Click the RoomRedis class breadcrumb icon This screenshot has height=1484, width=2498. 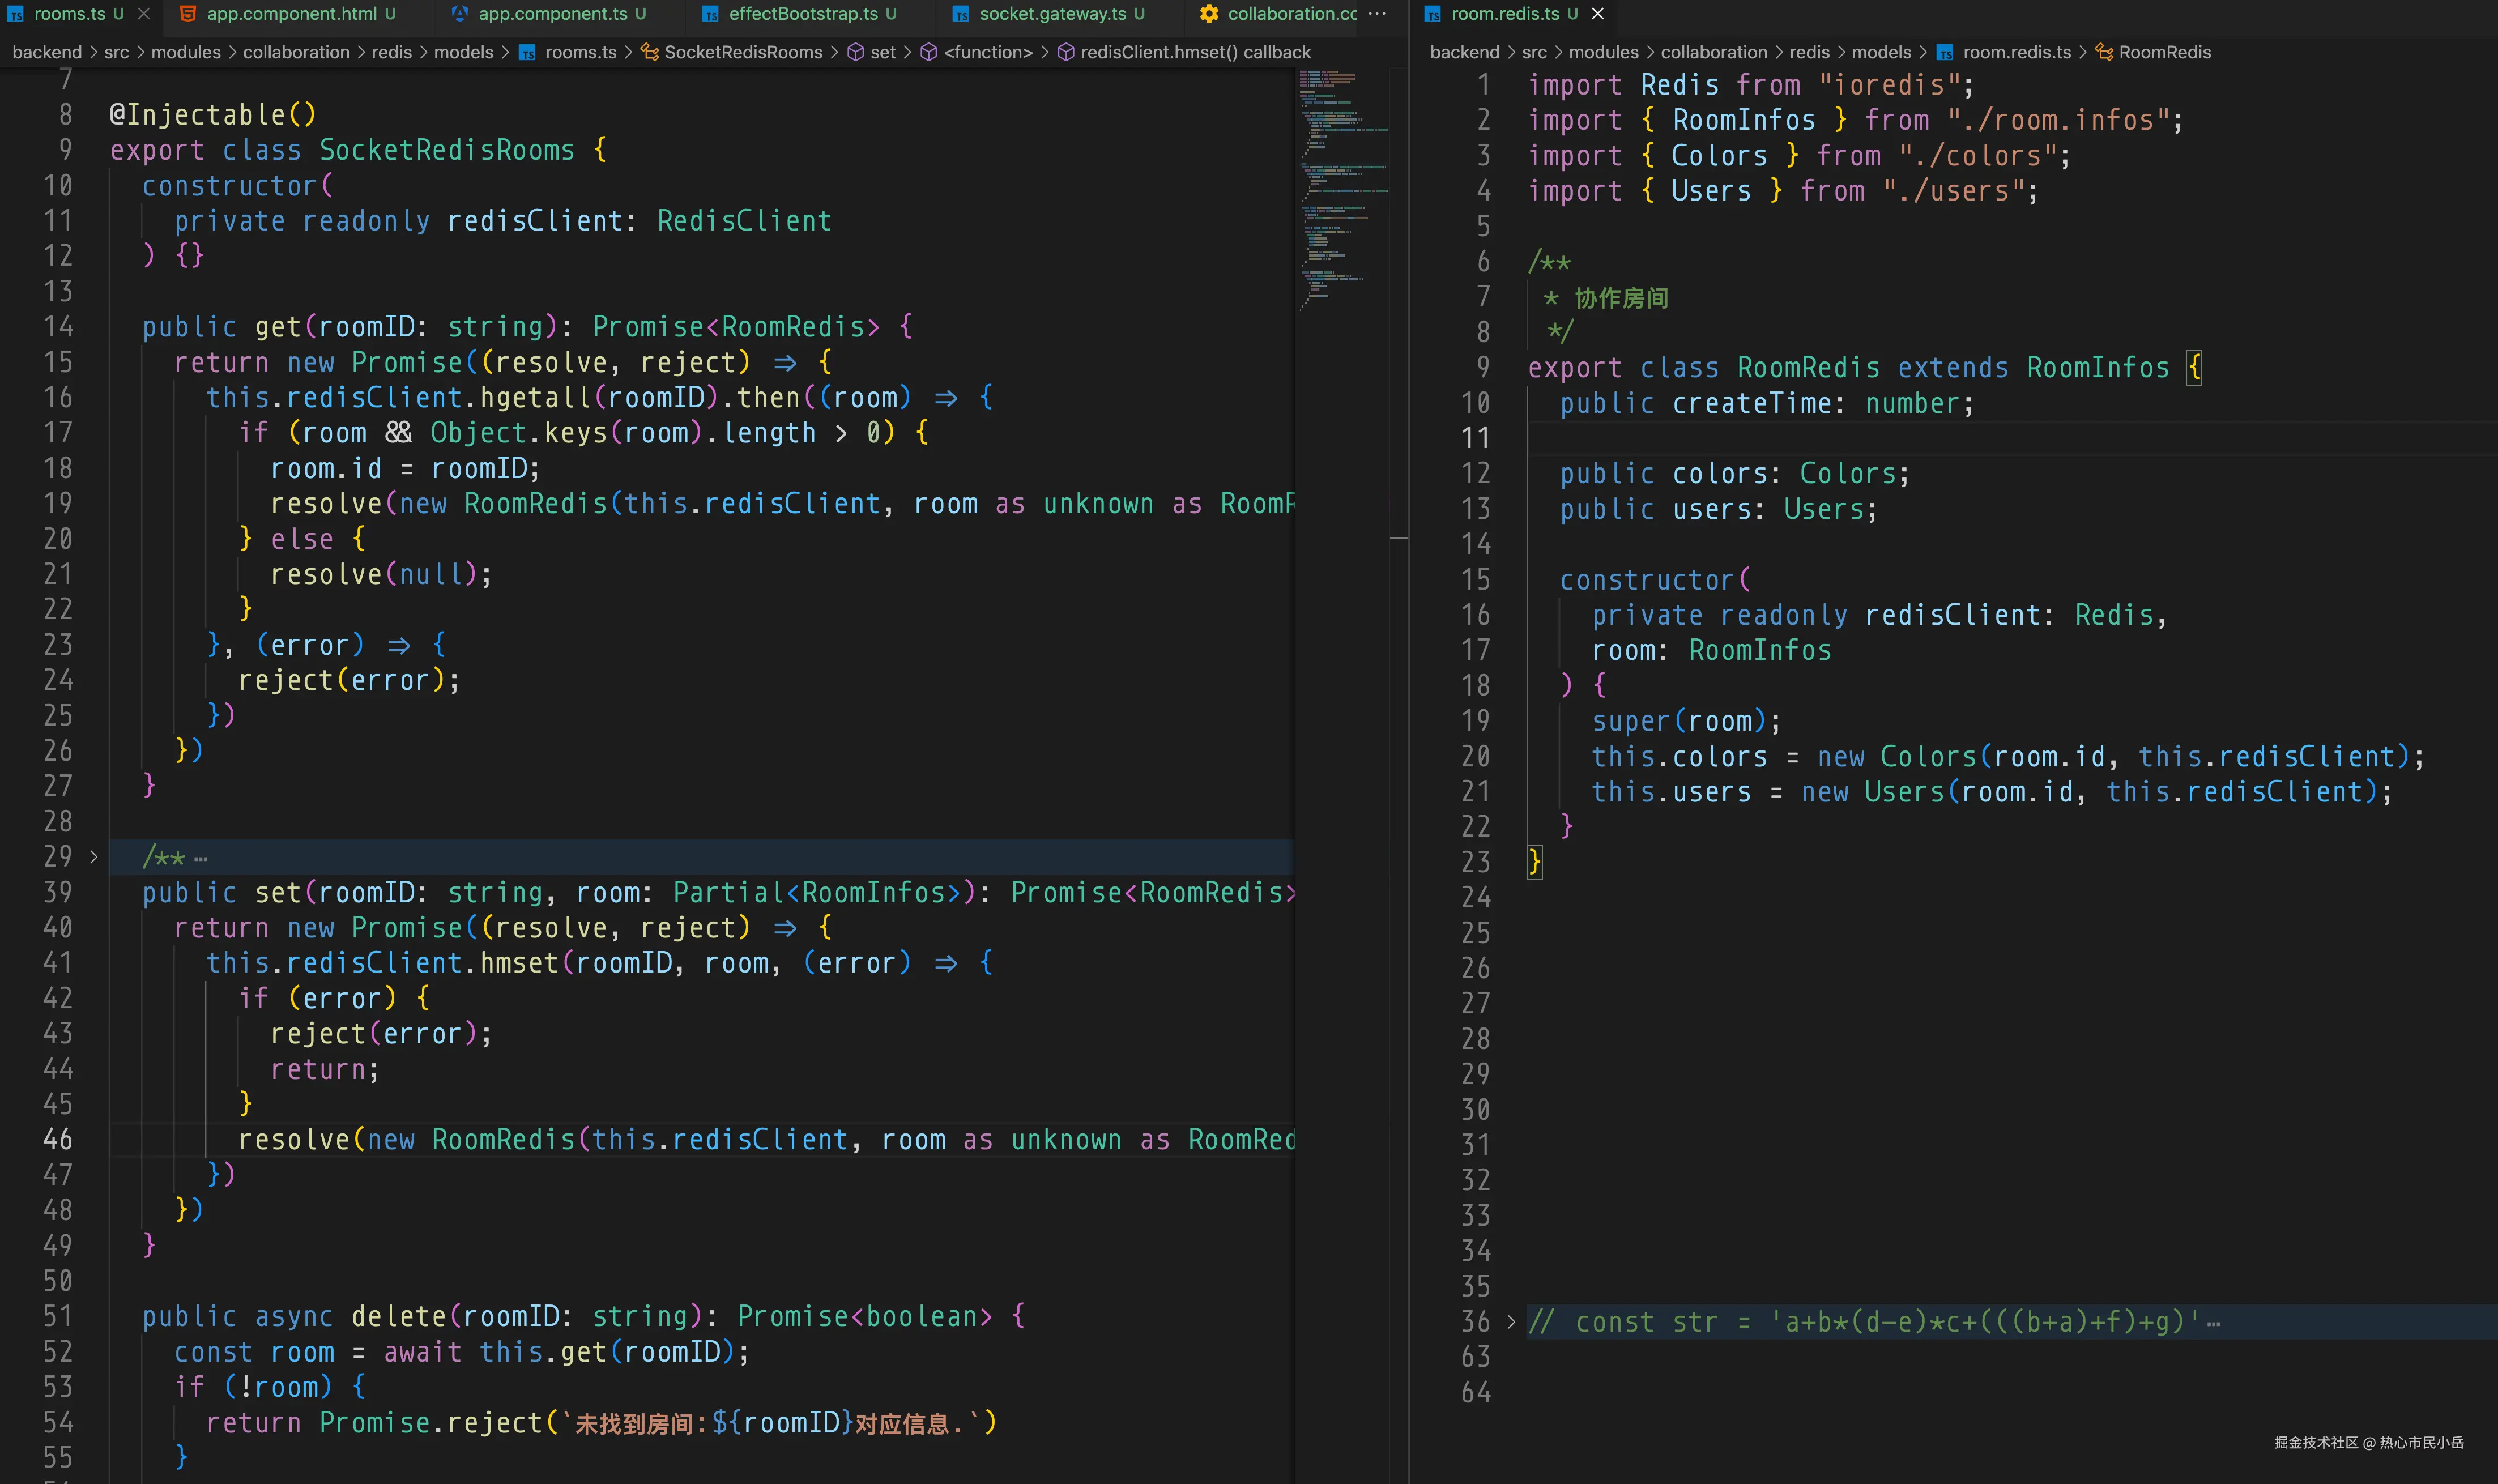[x=2104, y=52]
